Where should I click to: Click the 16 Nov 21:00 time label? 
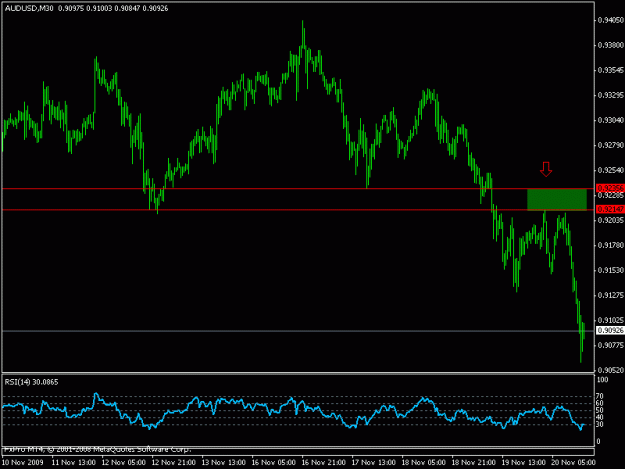324,463
